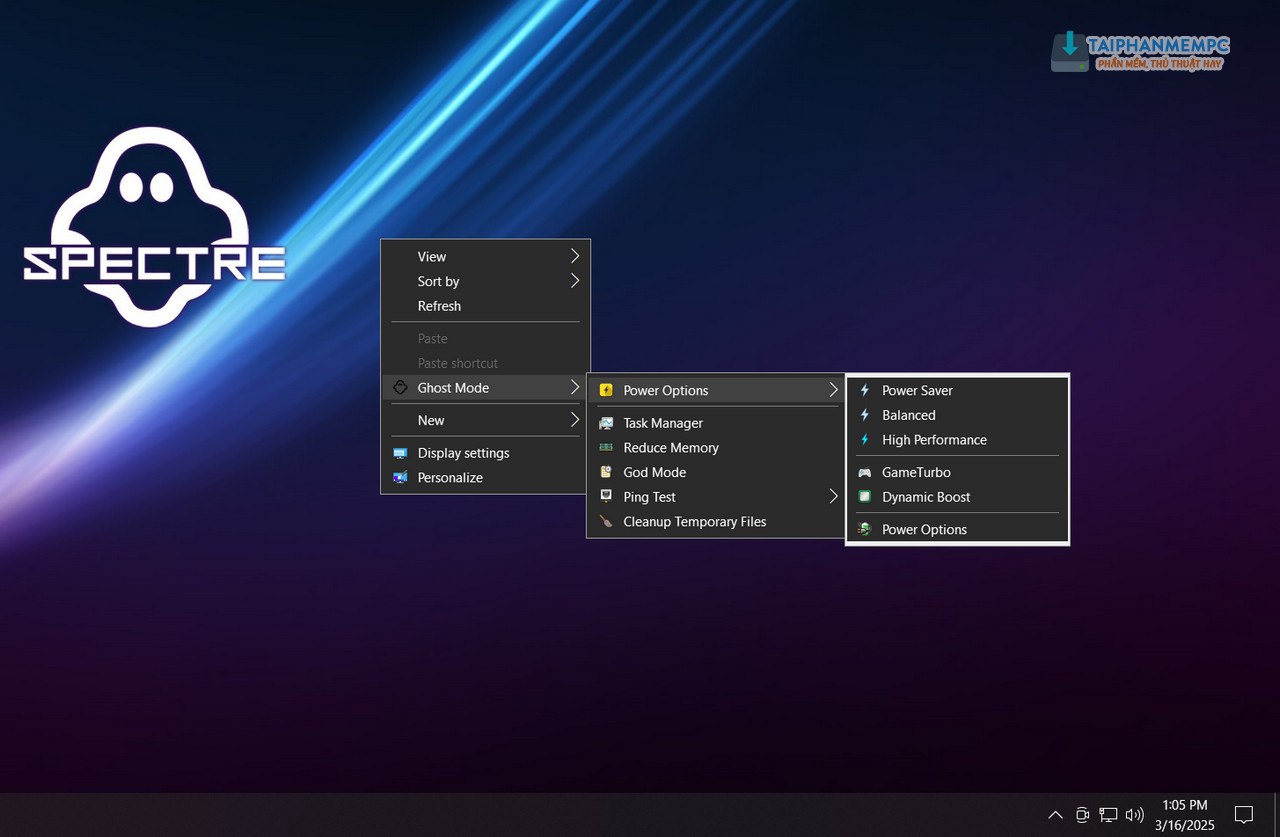Open Personalize from the context menu
The width and height of the screenshot is (1280, 837).
[450, 478]
